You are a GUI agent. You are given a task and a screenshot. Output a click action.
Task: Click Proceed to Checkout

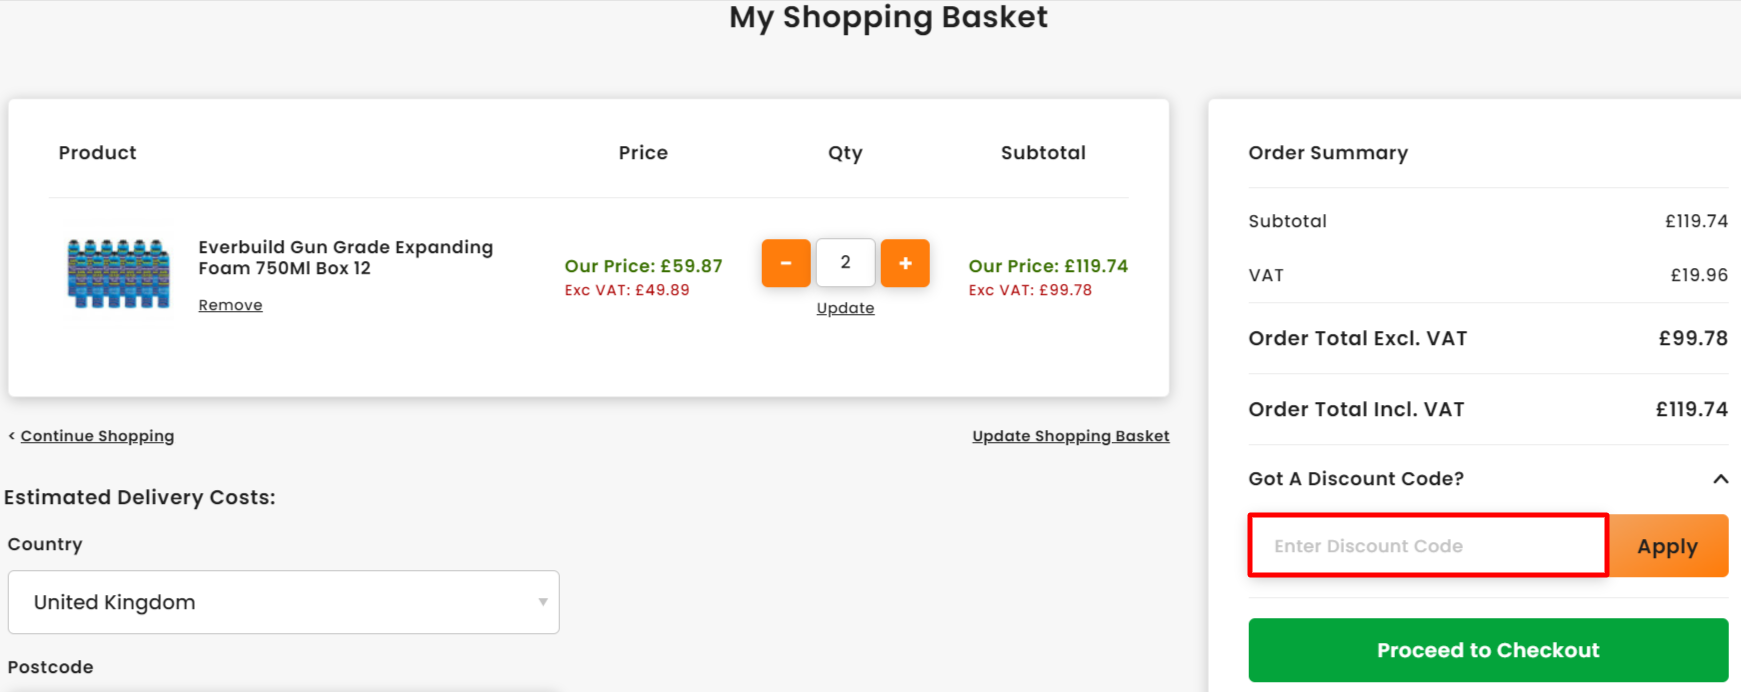click(x=1488, y=650)
